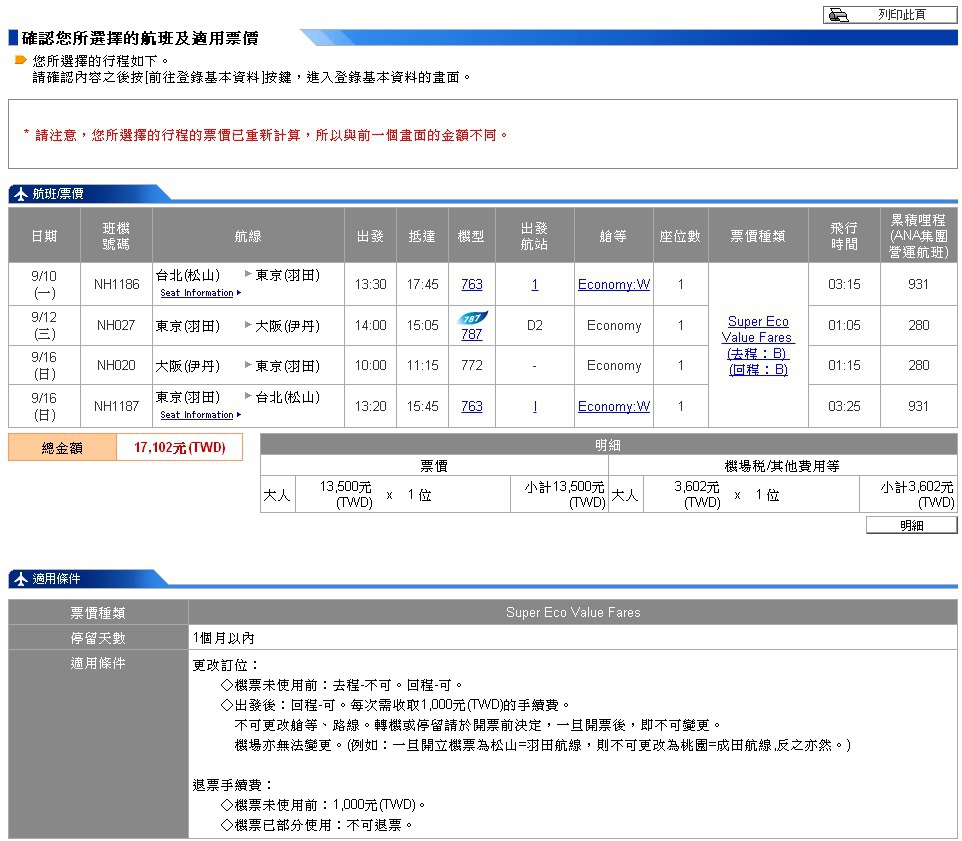Click the 去程：B outbound fare link

[757, 354]
